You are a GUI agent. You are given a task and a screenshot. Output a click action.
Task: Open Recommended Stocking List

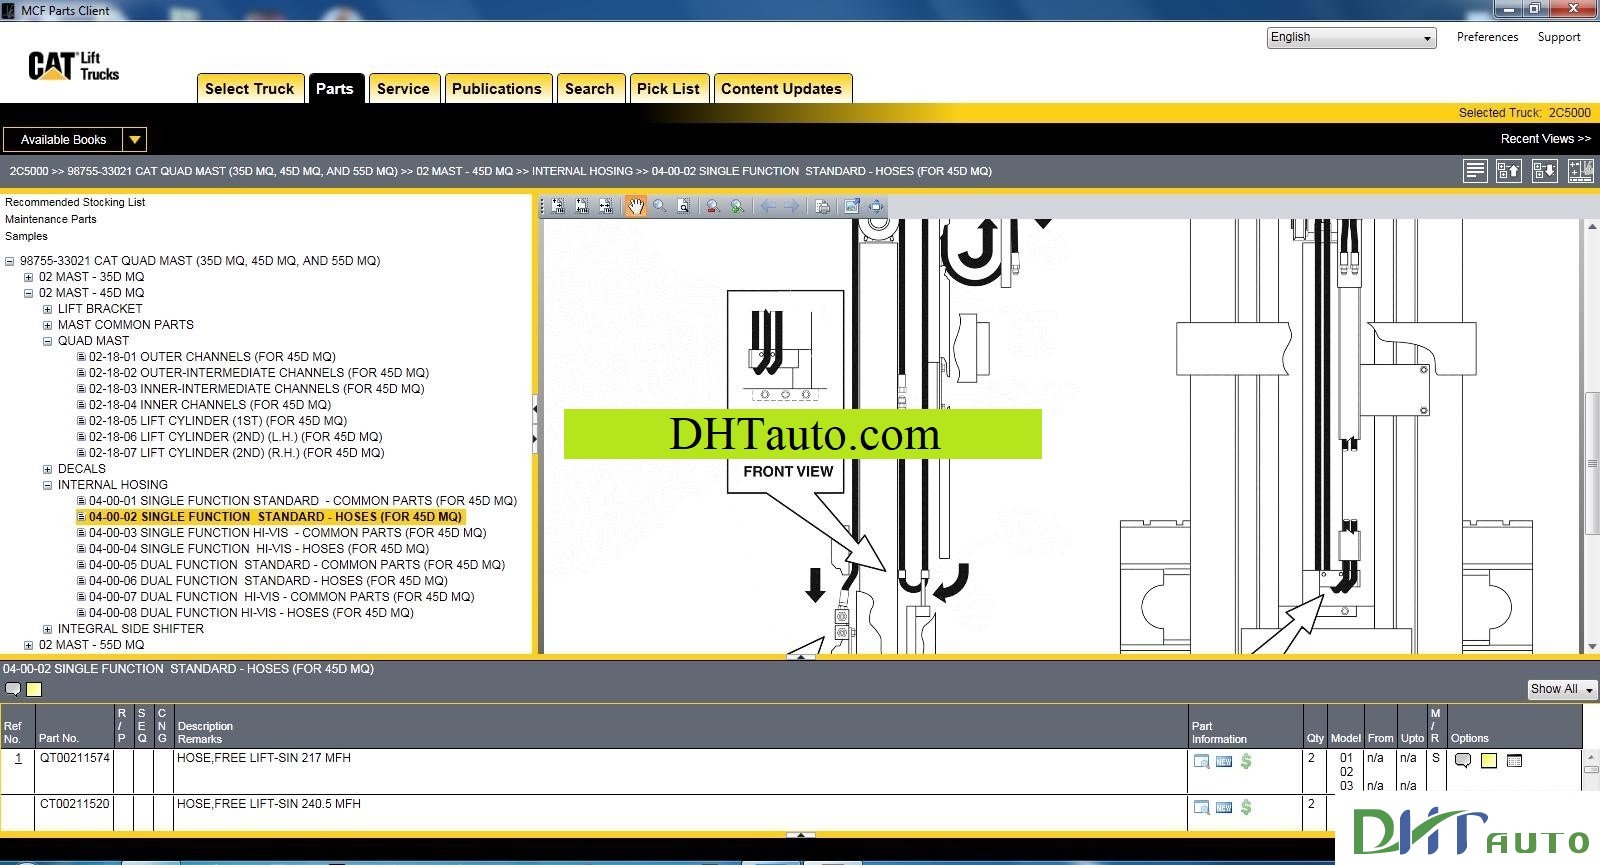[x=75, y=202]
